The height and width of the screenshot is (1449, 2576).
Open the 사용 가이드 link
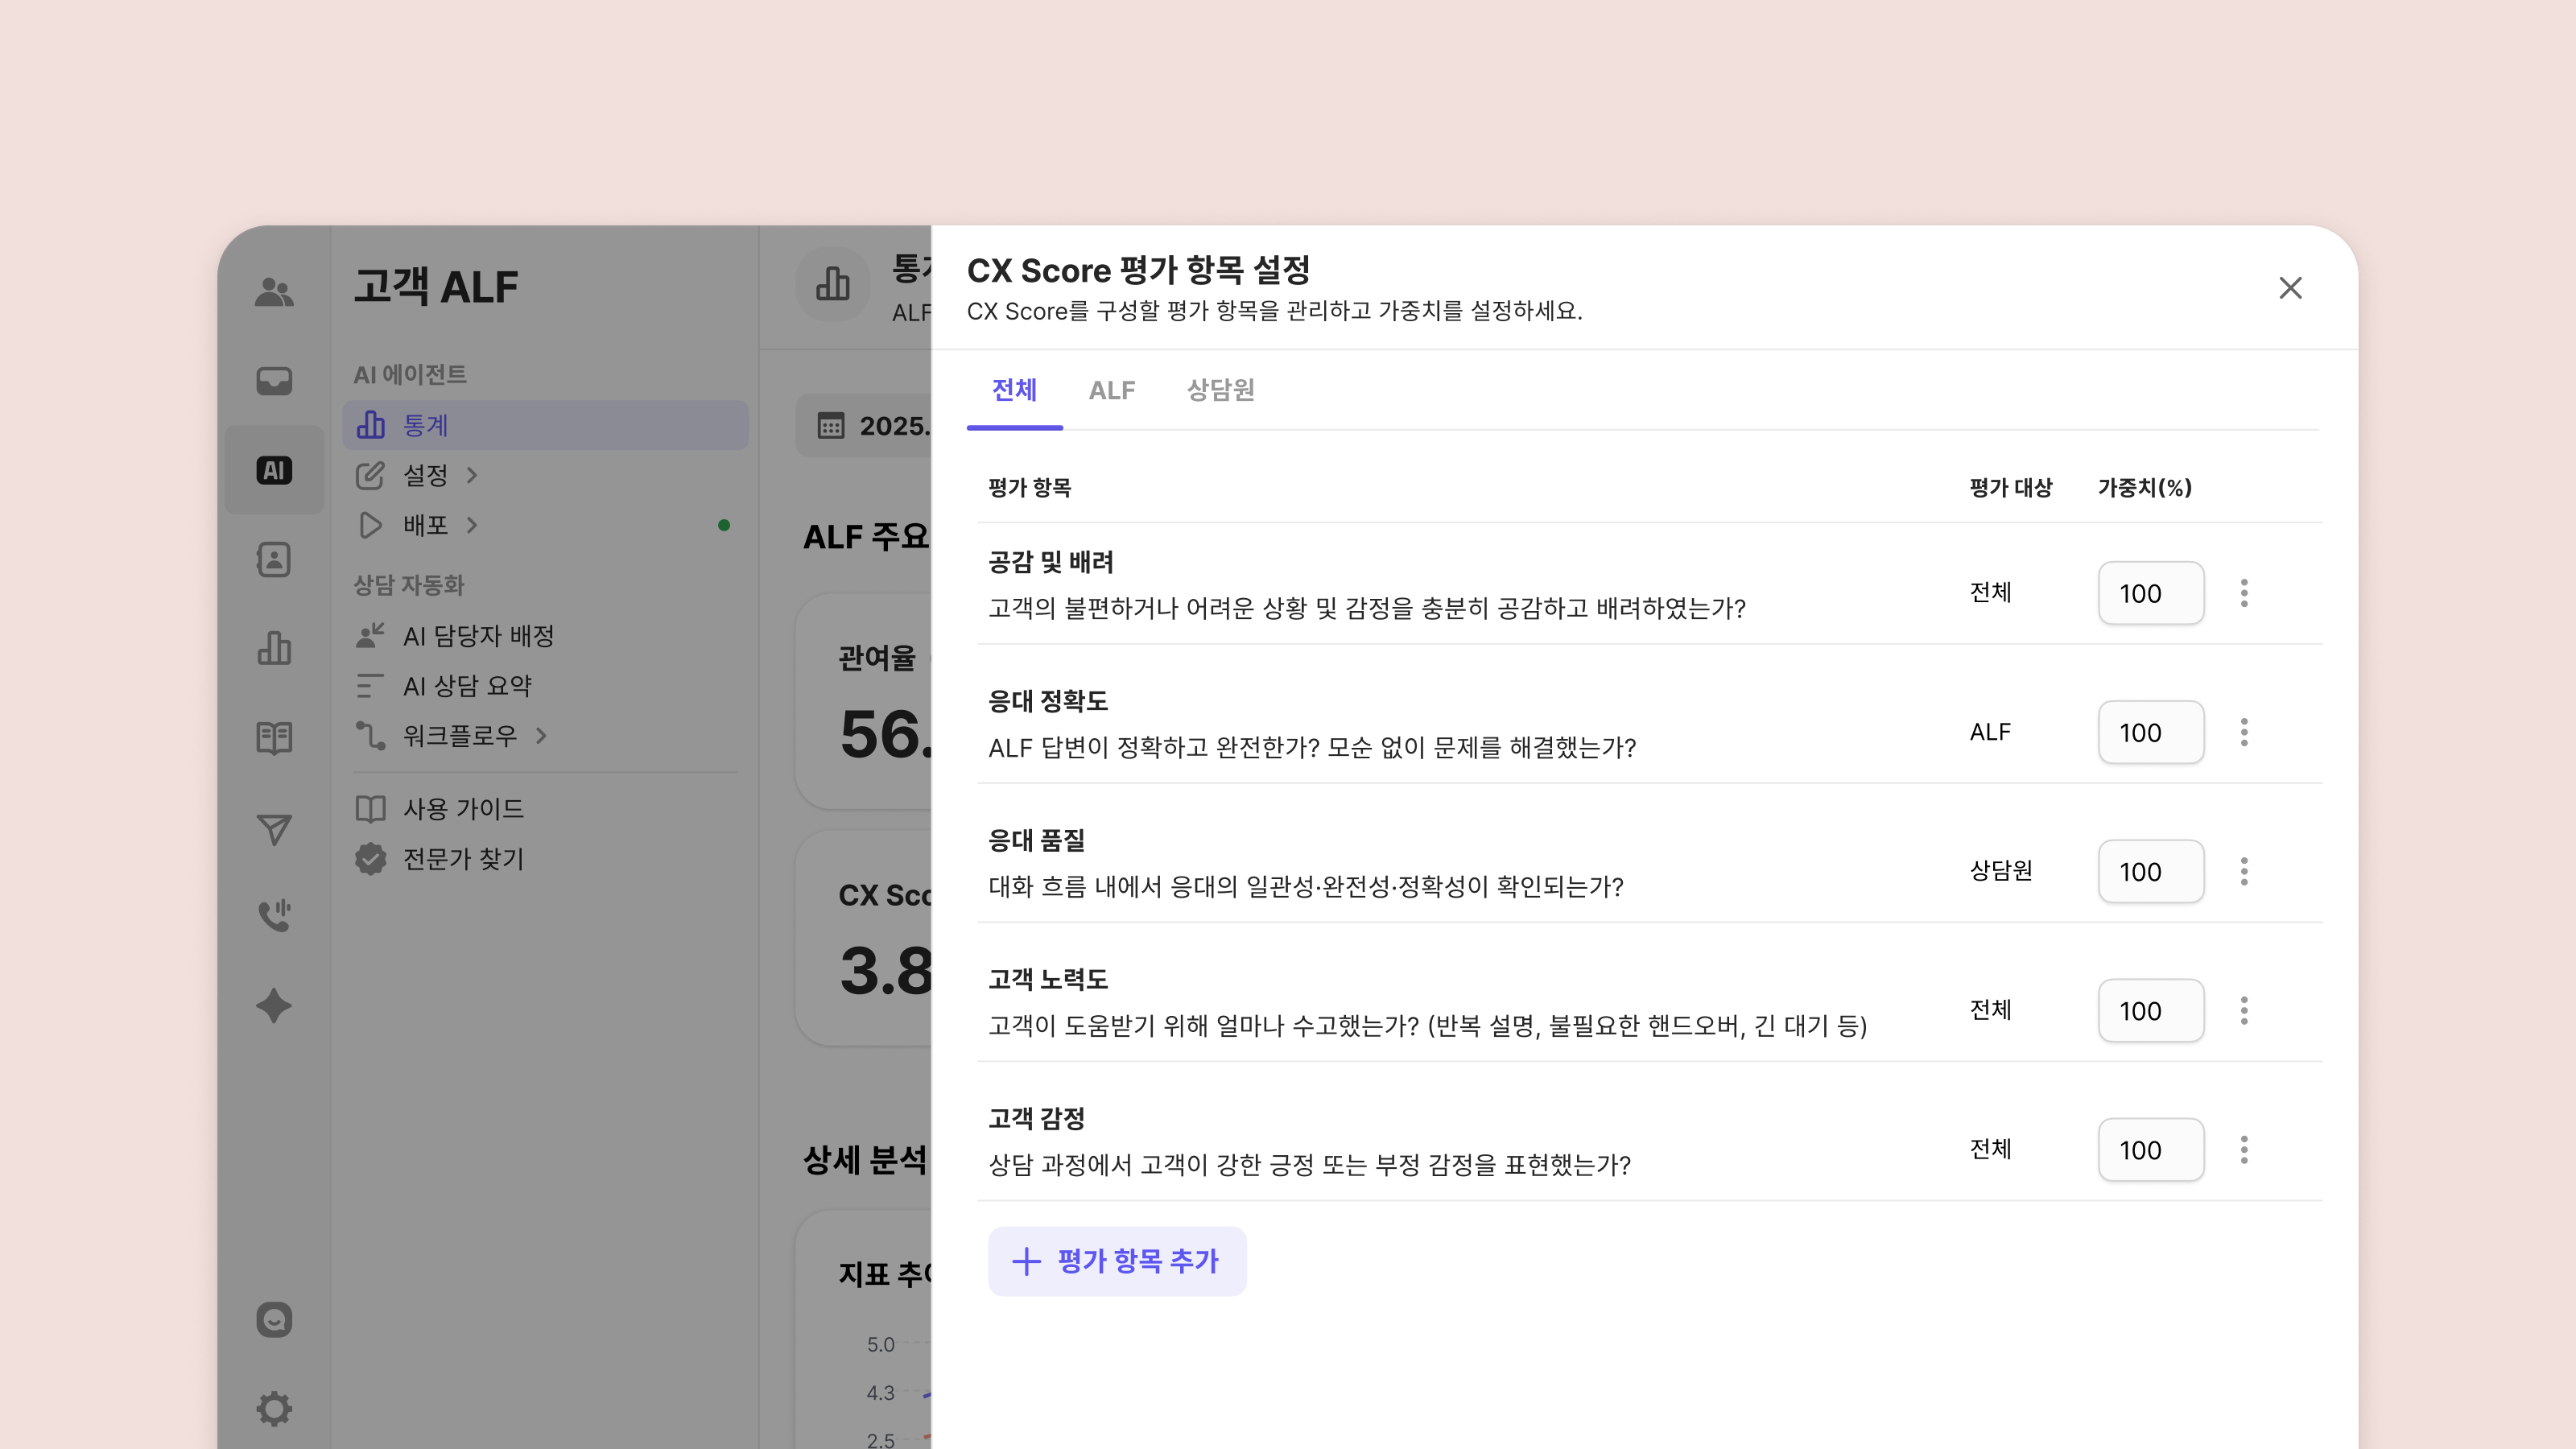tap(462, 808)
